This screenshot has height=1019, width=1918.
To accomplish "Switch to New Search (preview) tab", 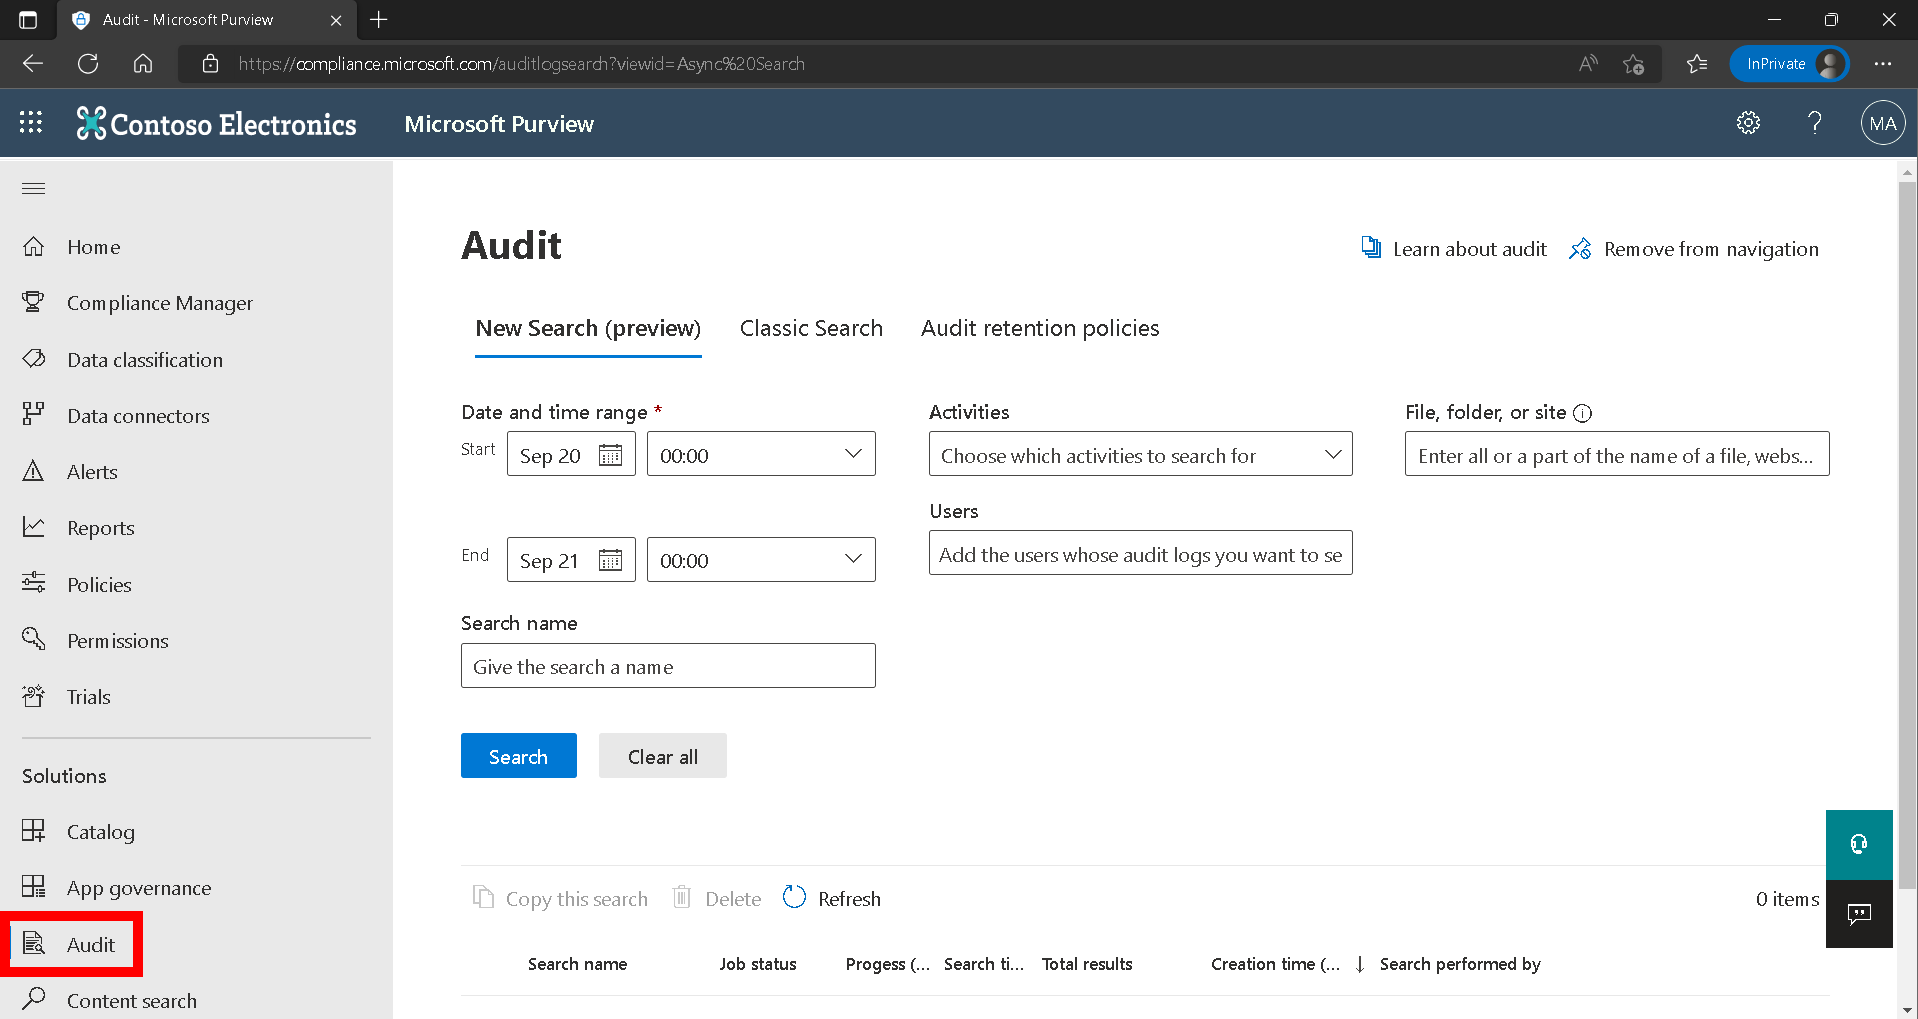I will tap(588, 328).
